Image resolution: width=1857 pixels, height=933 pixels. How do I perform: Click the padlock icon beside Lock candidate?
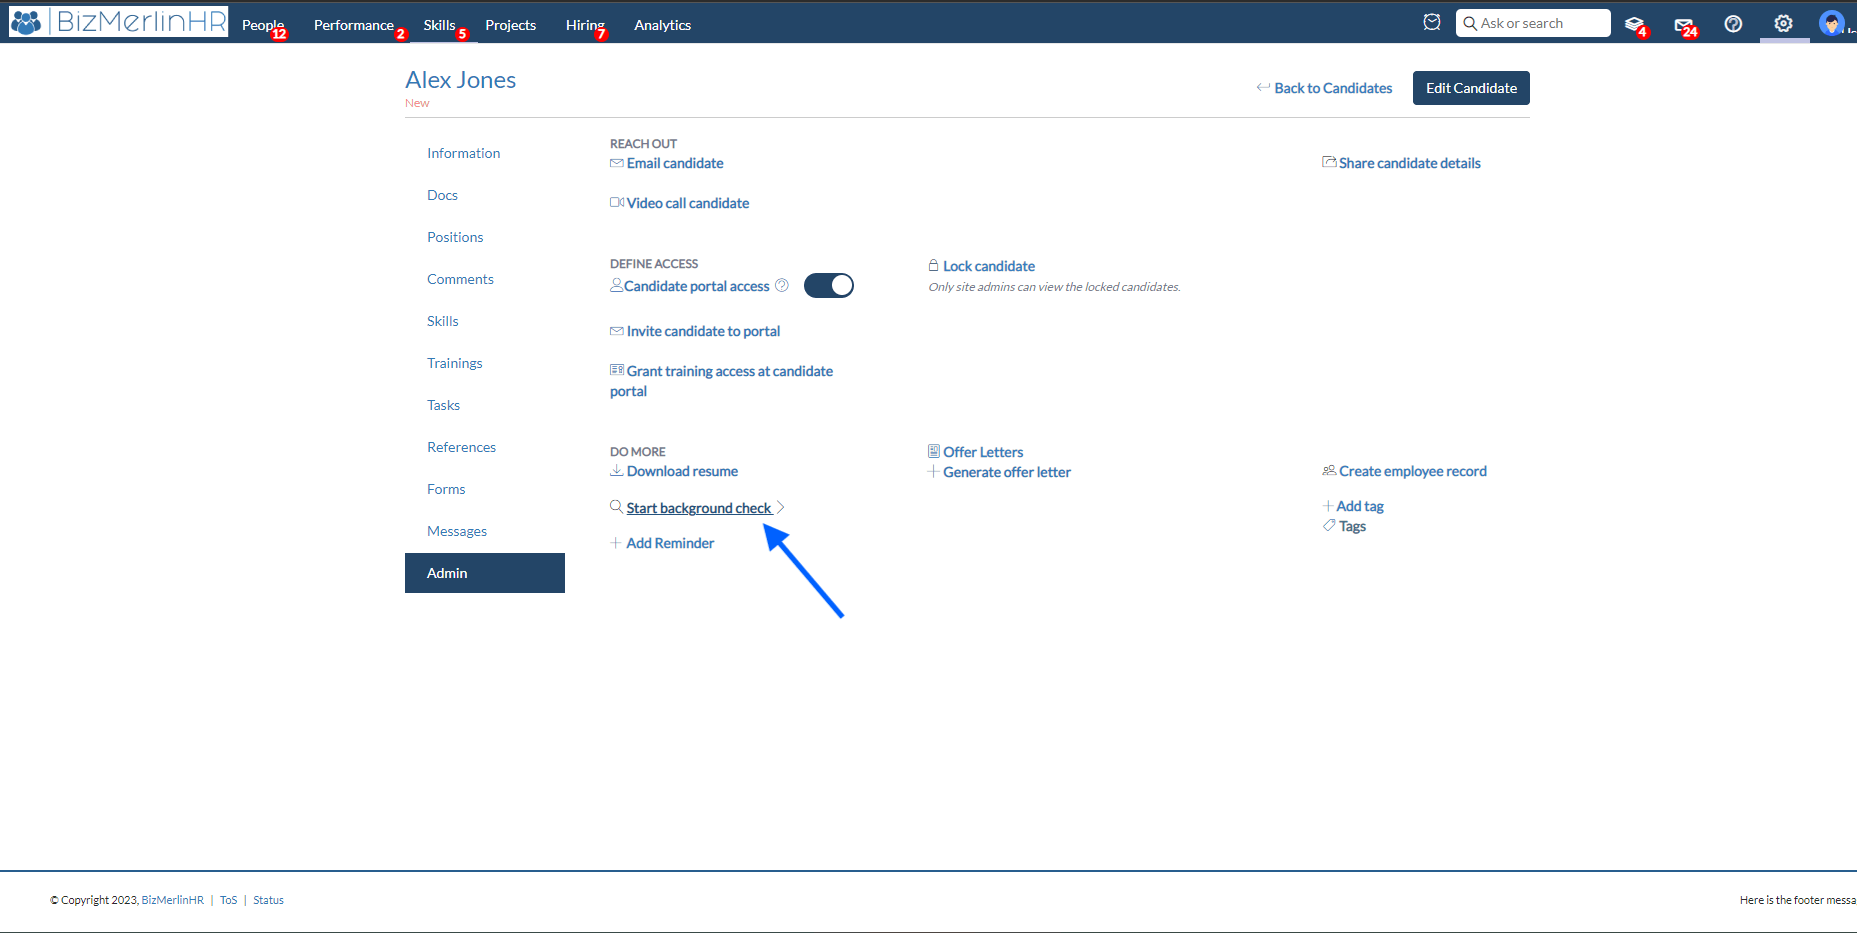pos(933,265)
